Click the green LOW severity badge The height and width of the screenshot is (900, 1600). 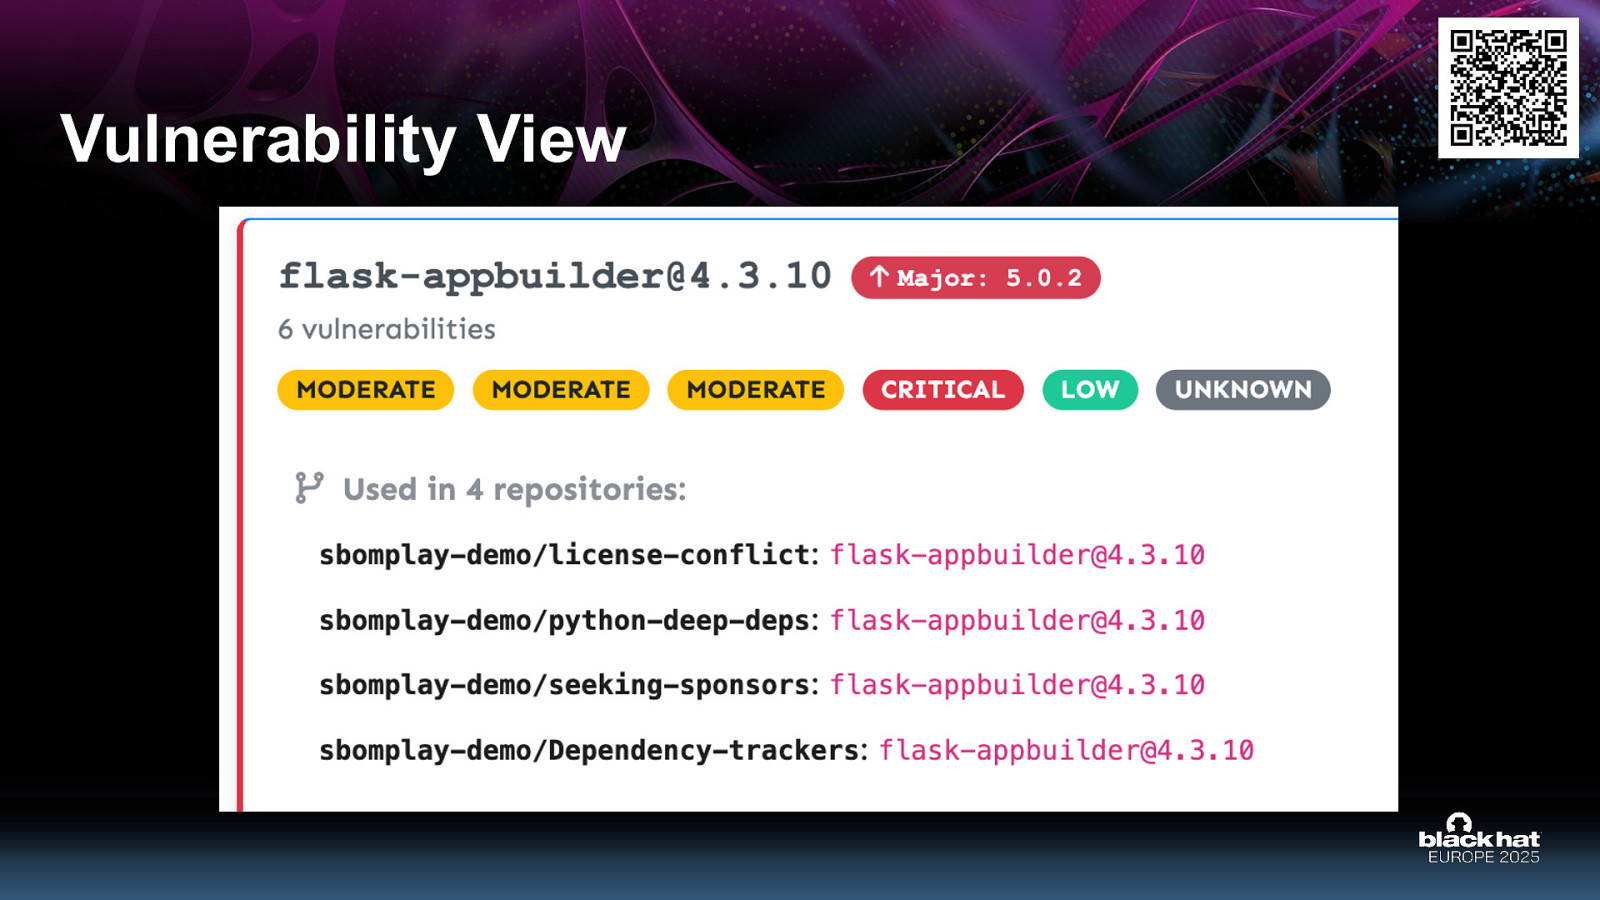(x=1090, y=390)
